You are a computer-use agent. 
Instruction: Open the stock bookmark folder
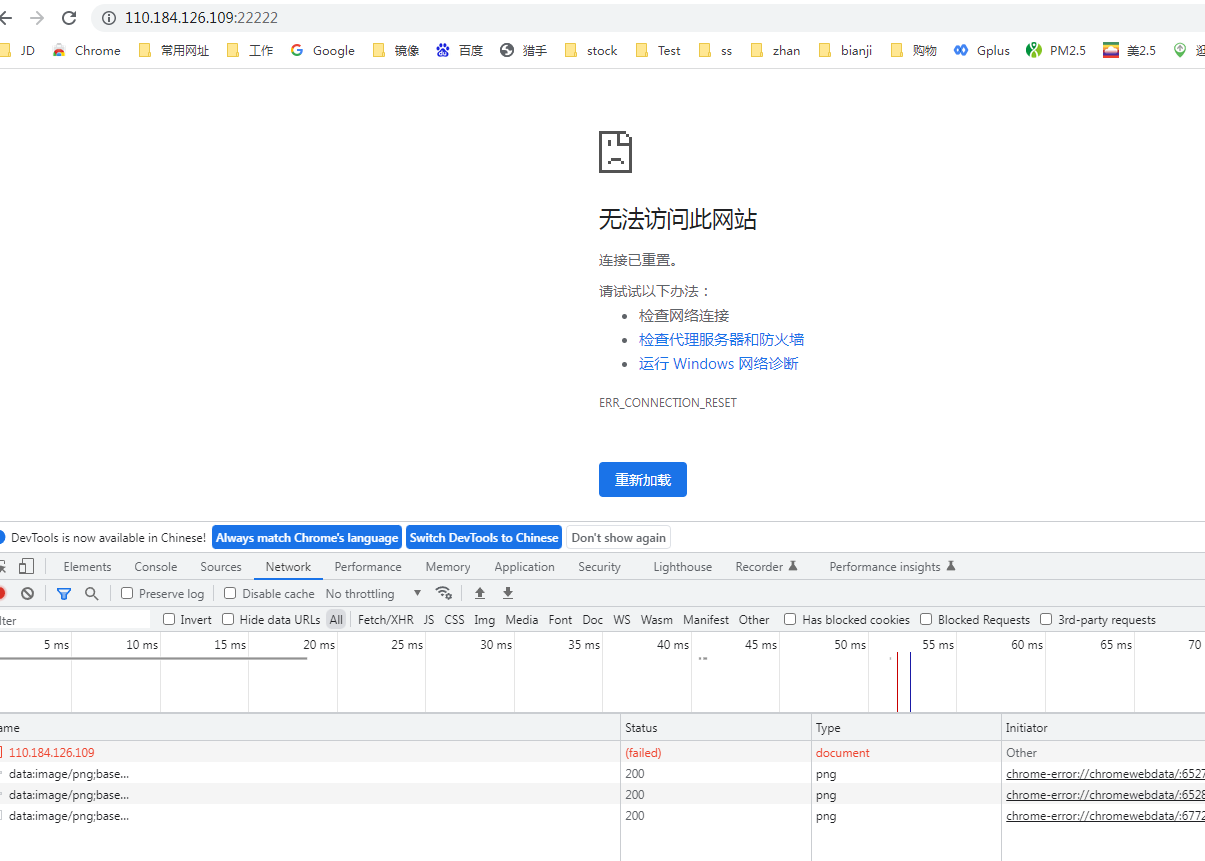[x=591, y=50]
